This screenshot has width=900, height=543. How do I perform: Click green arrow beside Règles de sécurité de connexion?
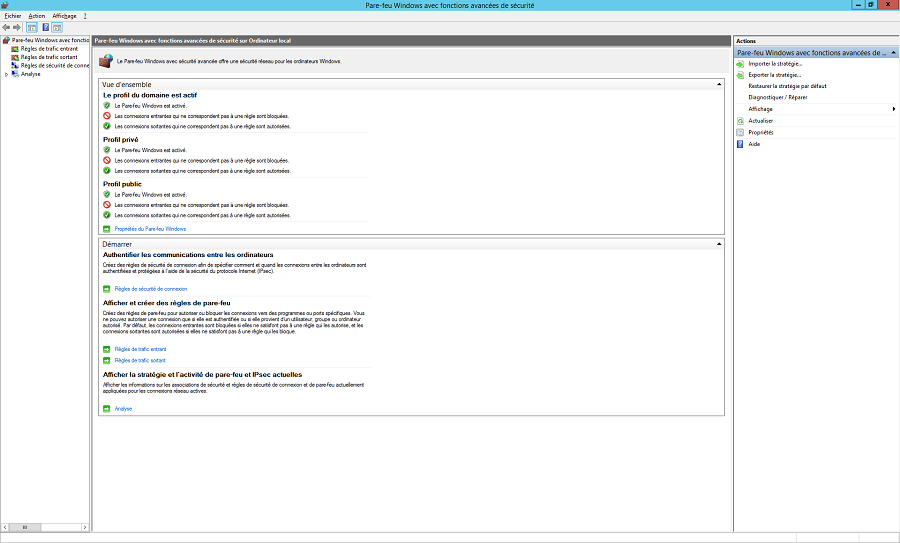point(106,289)
